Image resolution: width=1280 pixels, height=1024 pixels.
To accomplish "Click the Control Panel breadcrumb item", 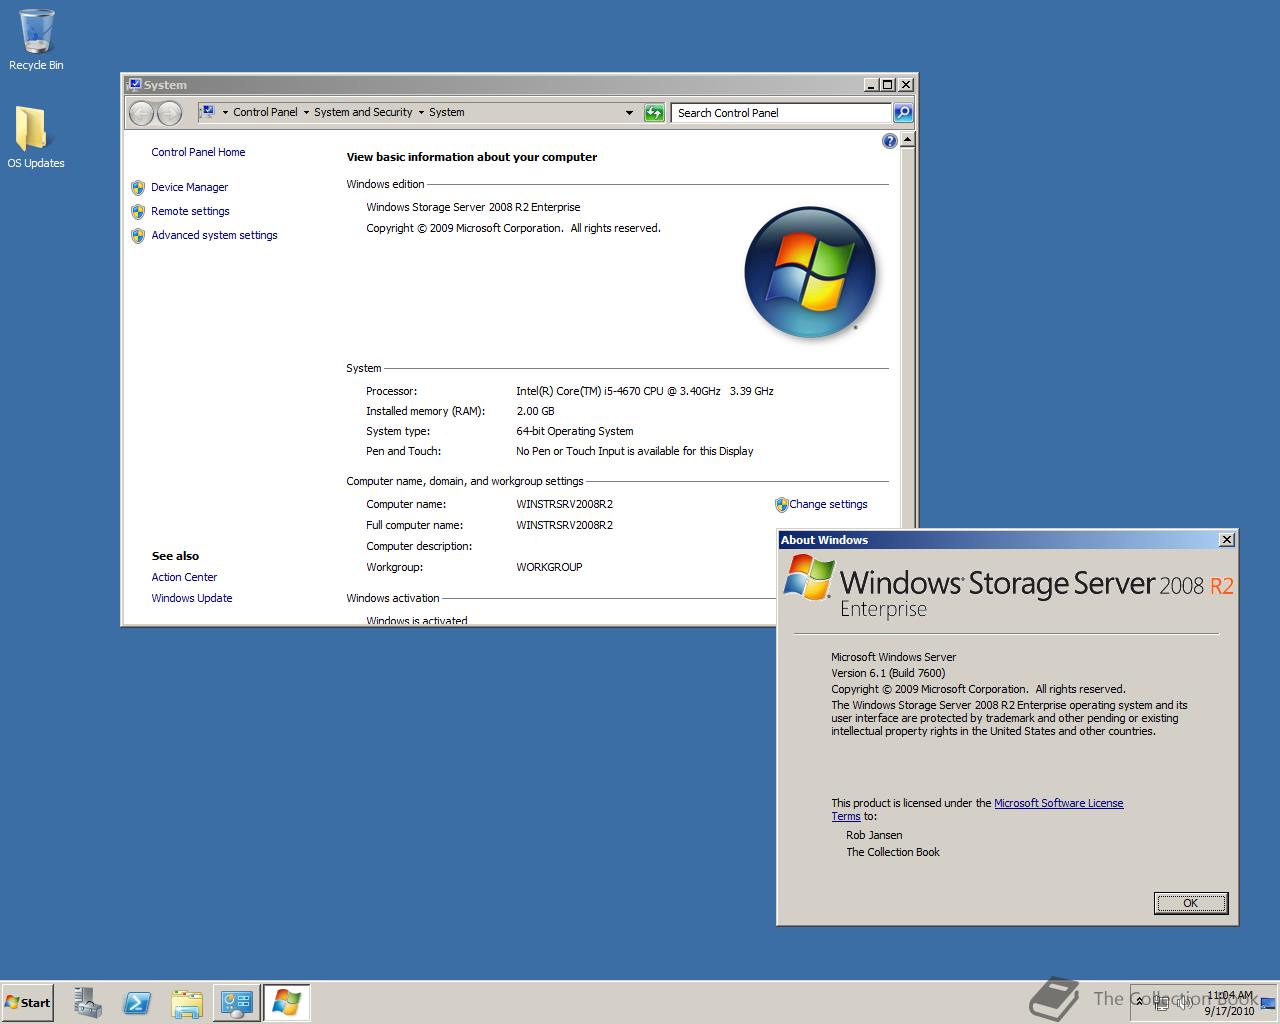I will [x=265, y=113].
